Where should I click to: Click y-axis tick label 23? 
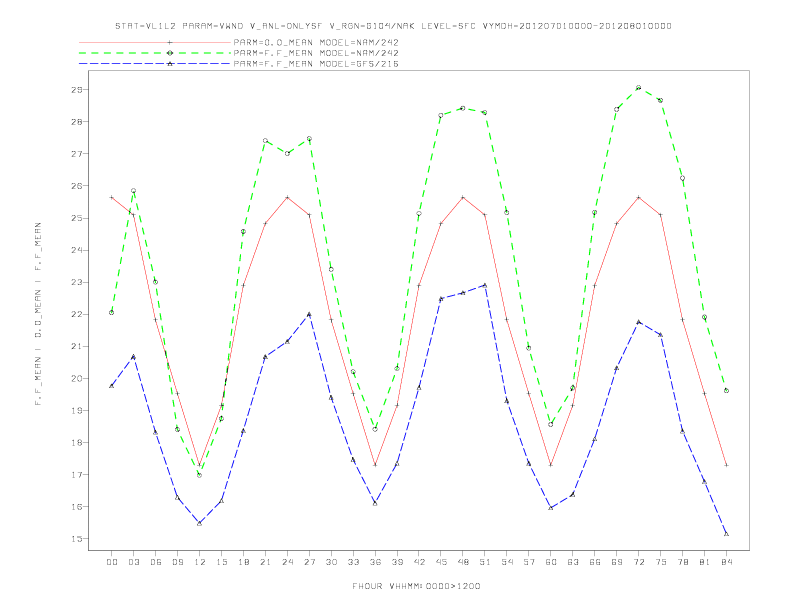[77, 282]
